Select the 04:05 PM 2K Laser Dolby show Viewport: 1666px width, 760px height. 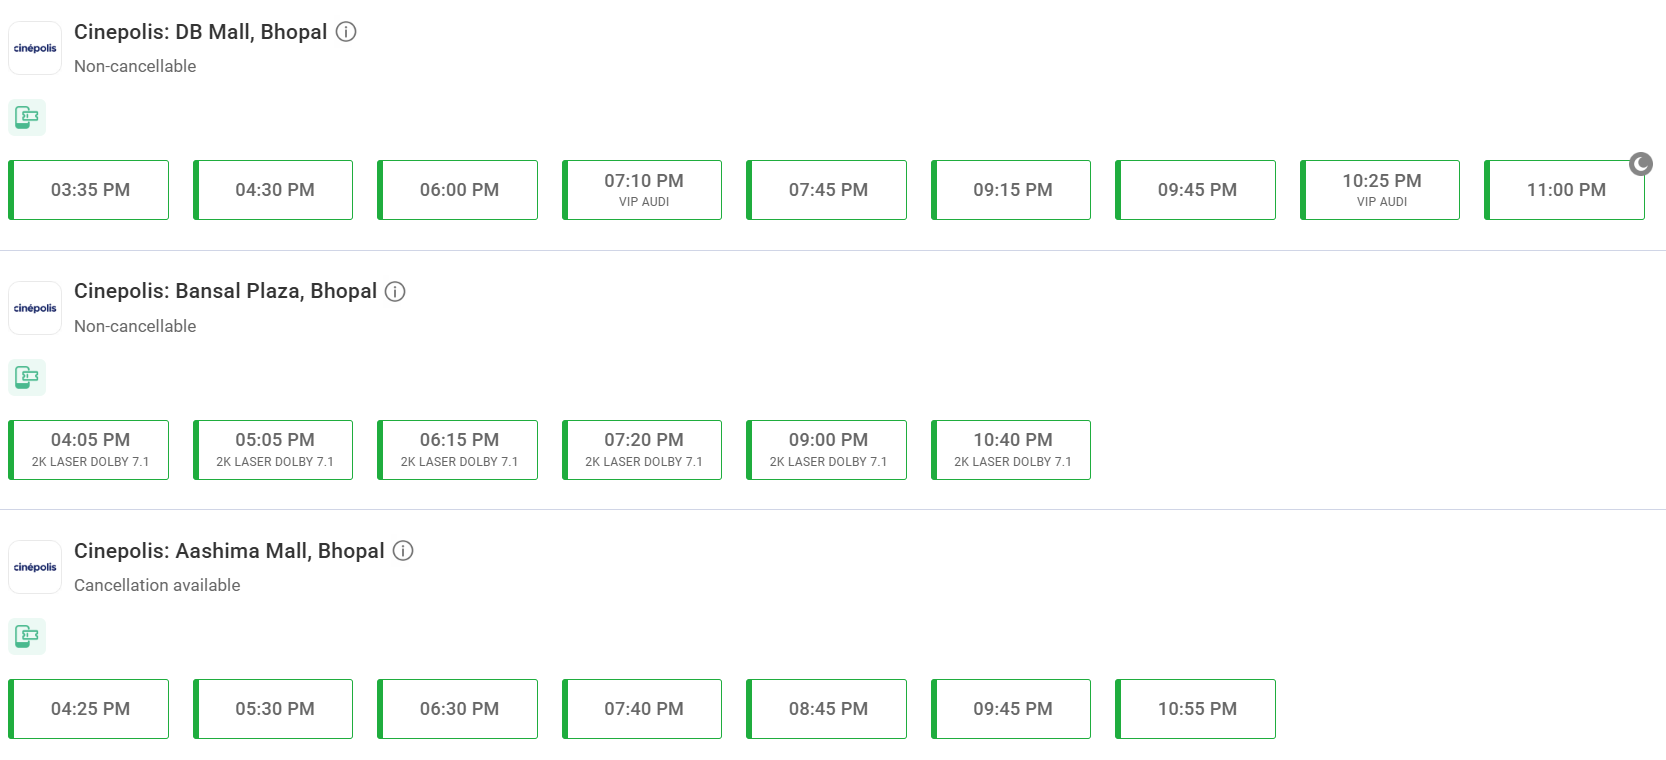click(89, 450)
